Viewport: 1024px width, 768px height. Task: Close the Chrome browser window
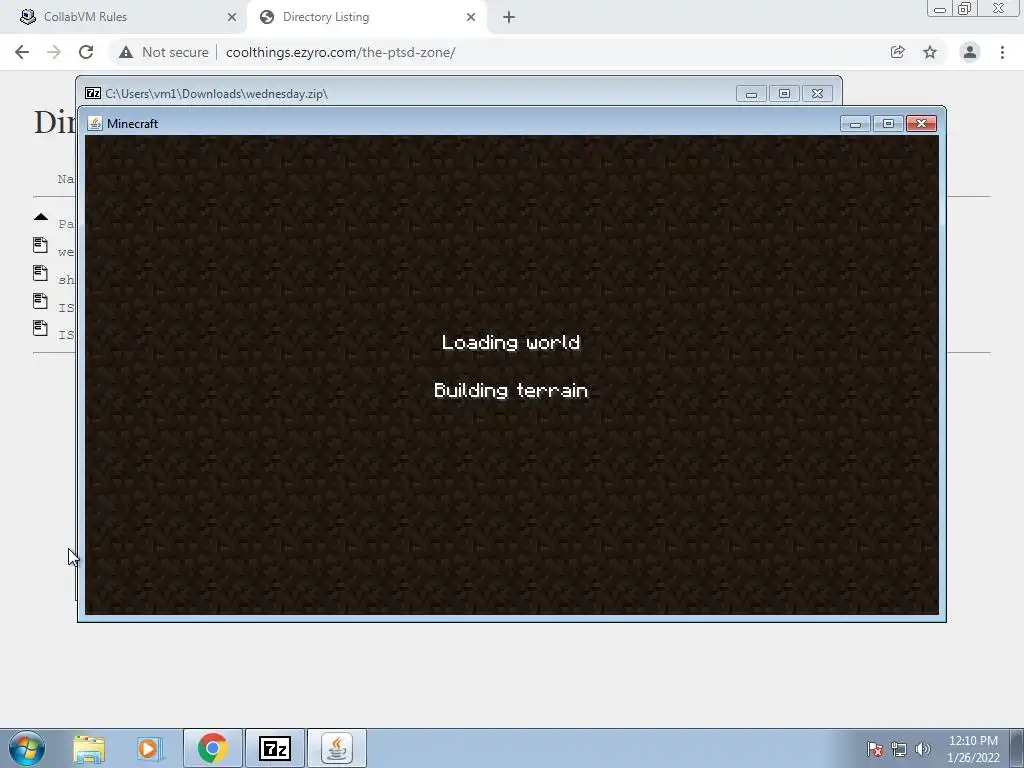click(x=999, y=8)
